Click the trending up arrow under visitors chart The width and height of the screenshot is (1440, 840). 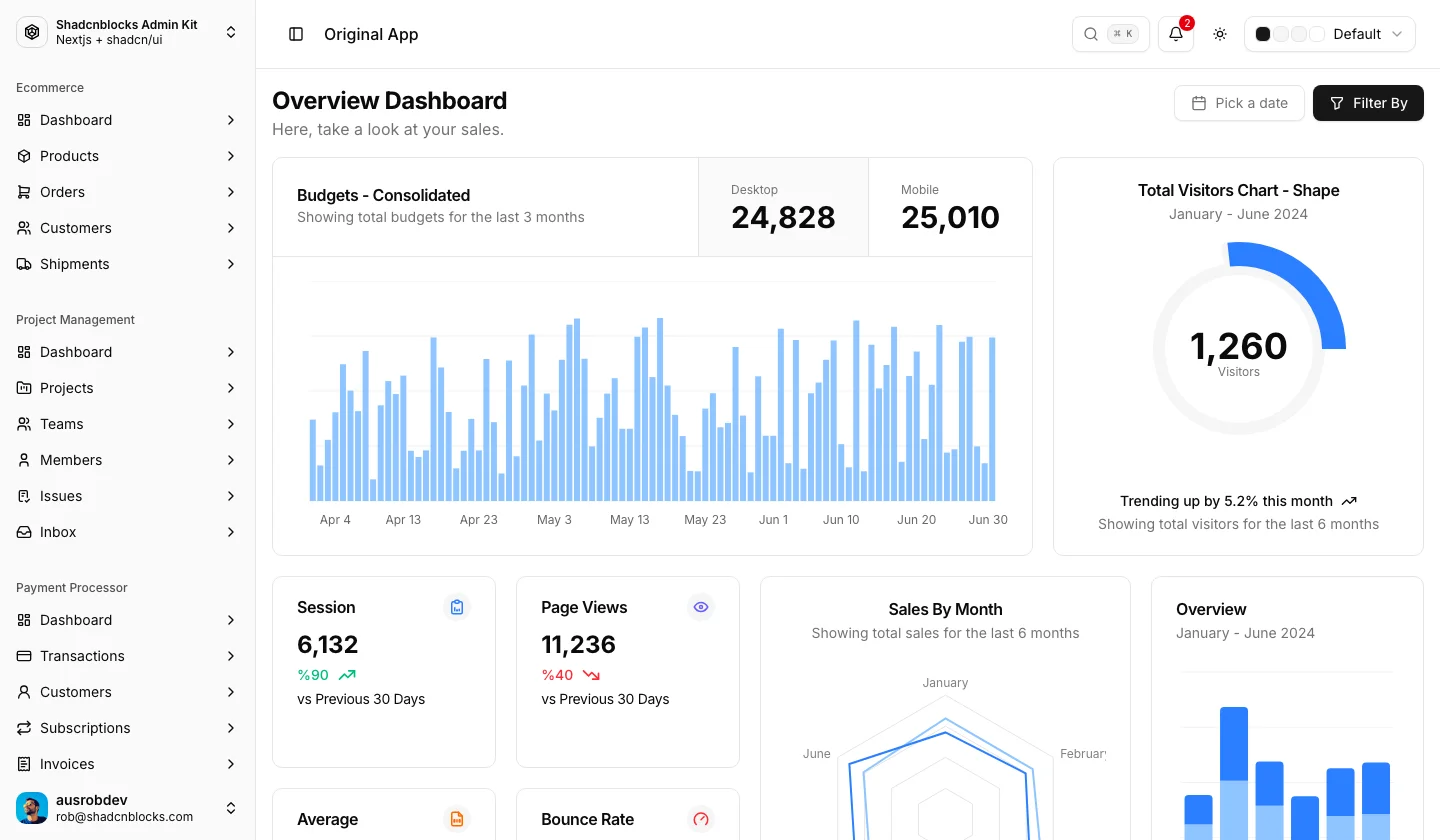click(1349, 501)
